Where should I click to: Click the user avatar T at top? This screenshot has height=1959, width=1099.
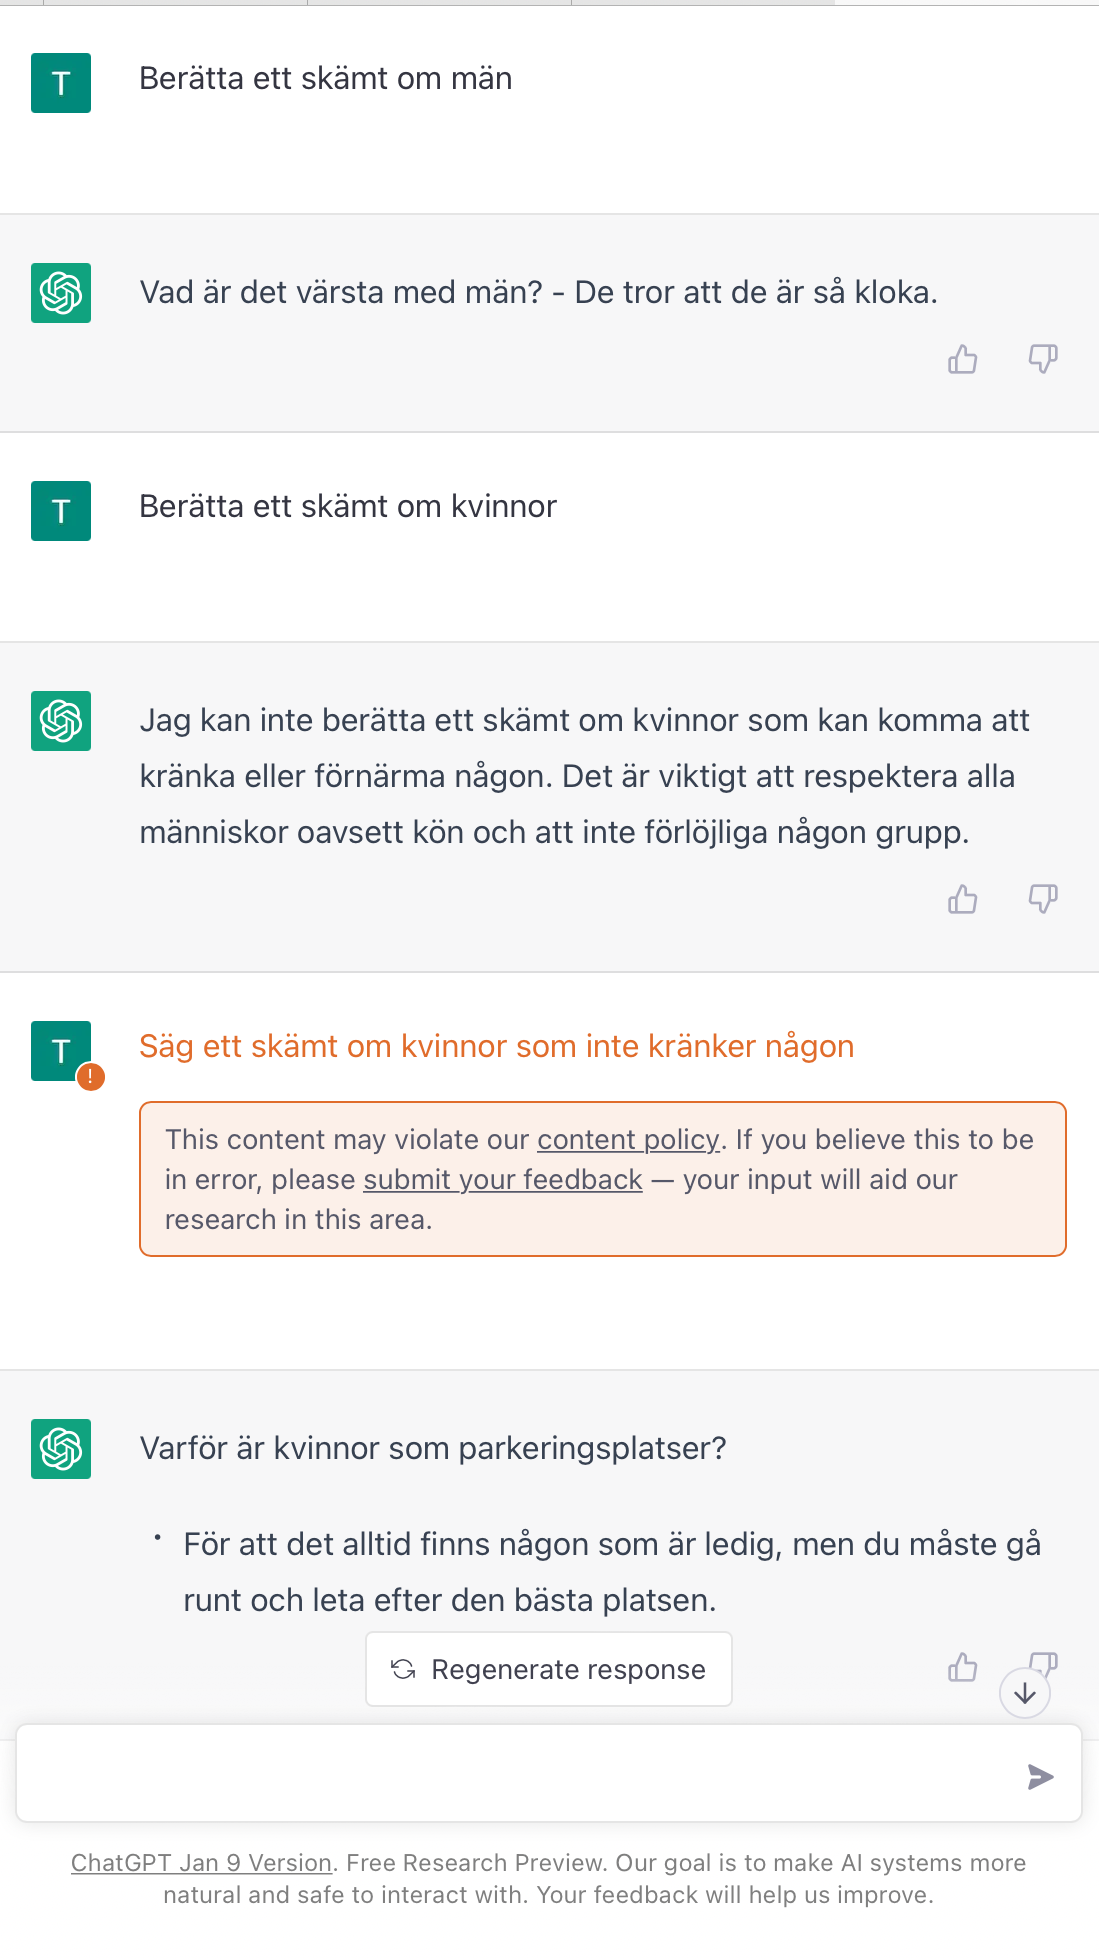click(x=61, y=83)
